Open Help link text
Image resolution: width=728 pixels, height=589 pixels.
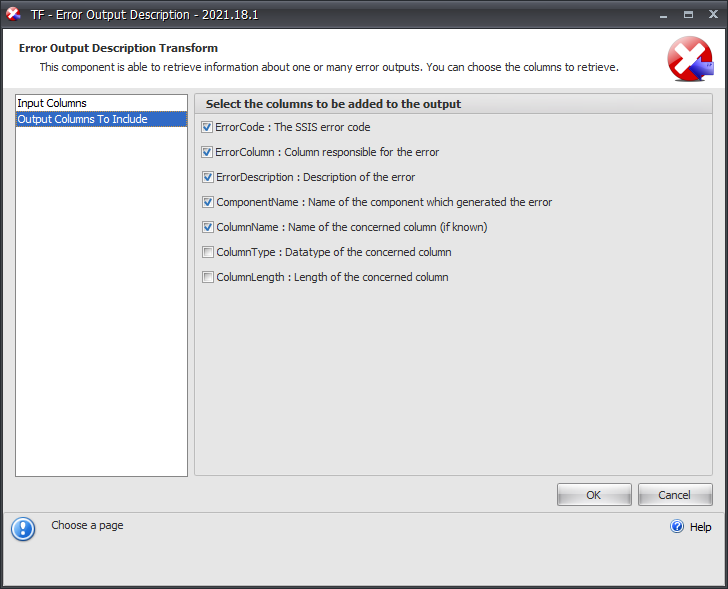[700, 527]
